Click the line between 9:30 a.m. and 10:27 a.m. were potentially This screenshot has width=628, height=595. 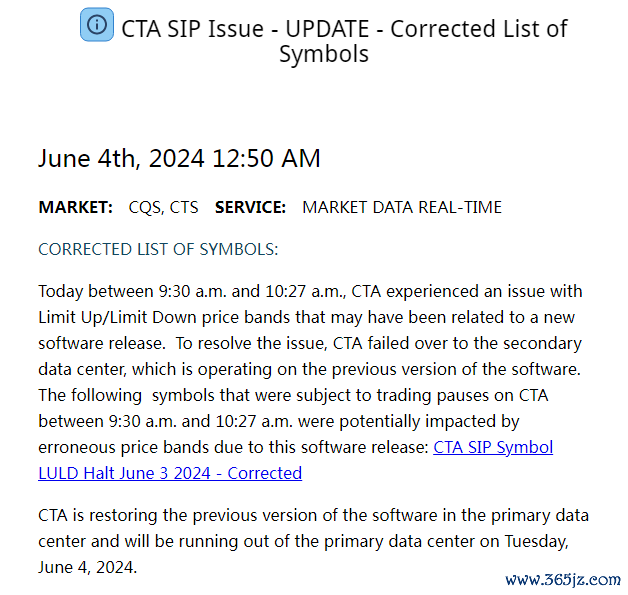coord(279,421)
